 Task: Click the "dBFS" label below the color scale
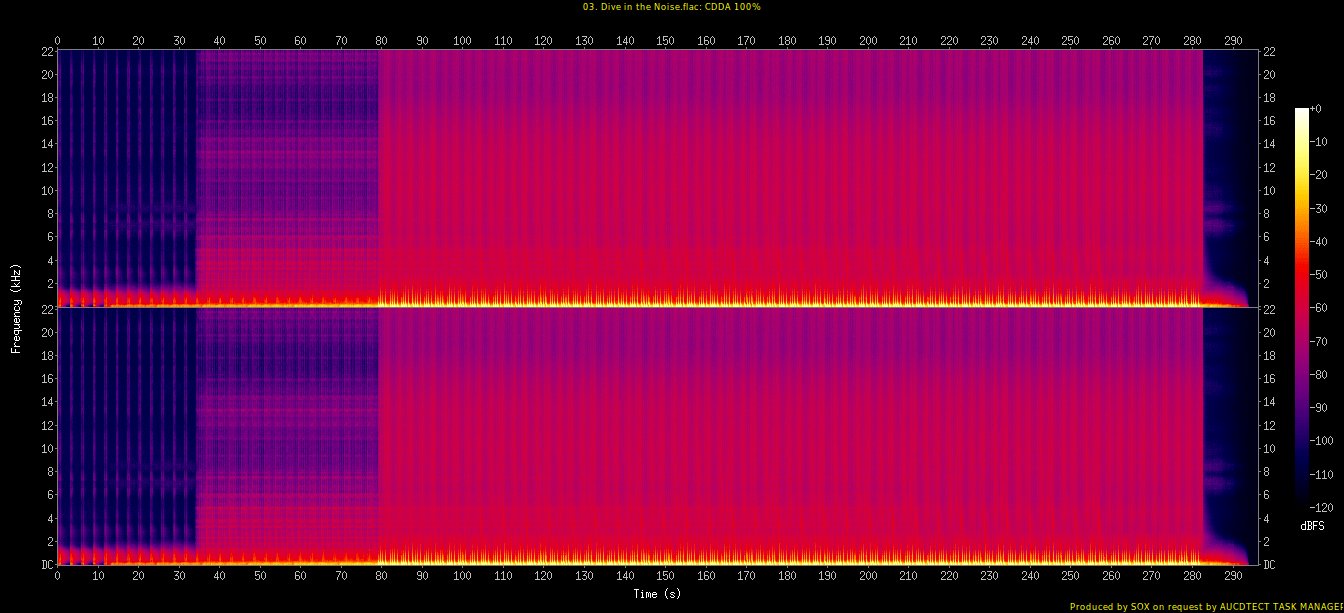click(1312, 526)
